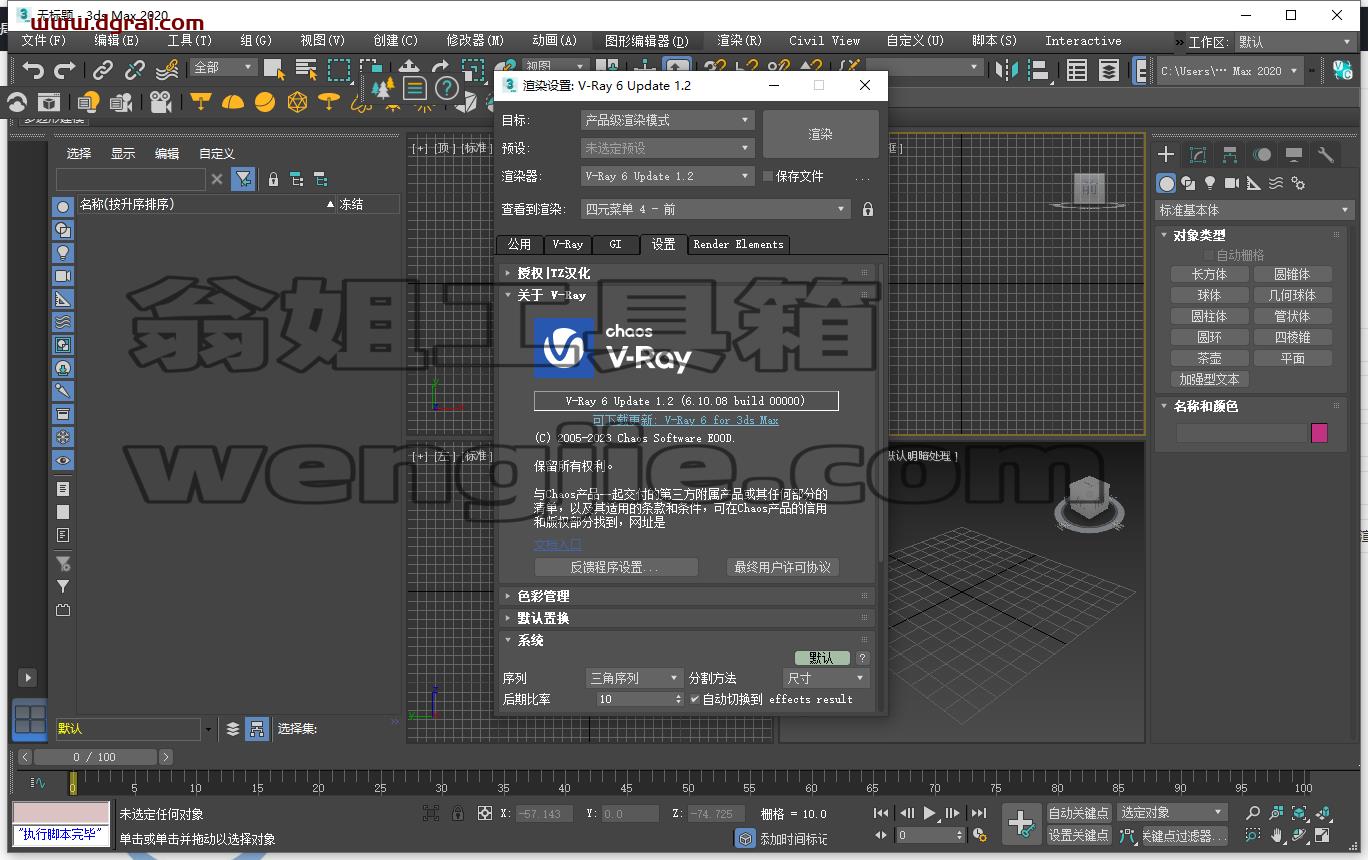Toggle Display Cameras filter in Scene Explorer

pos(63,276)
